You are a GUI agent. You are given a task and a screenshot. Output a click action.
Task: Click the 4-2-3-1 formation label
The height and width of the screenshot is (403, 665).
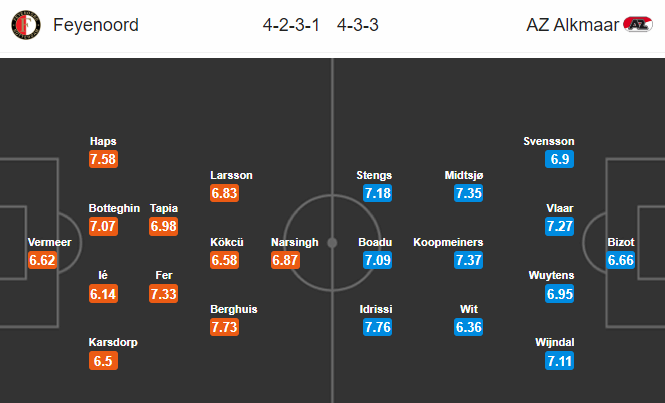(291, 25)
